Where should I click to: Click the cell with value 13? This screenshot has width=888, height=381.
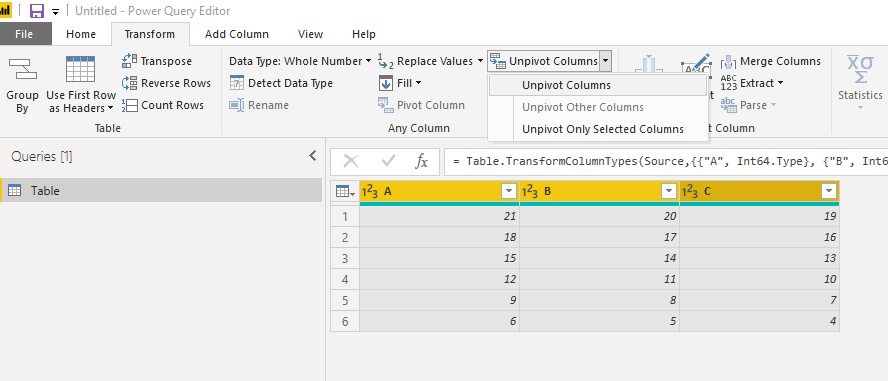[759, 258]
